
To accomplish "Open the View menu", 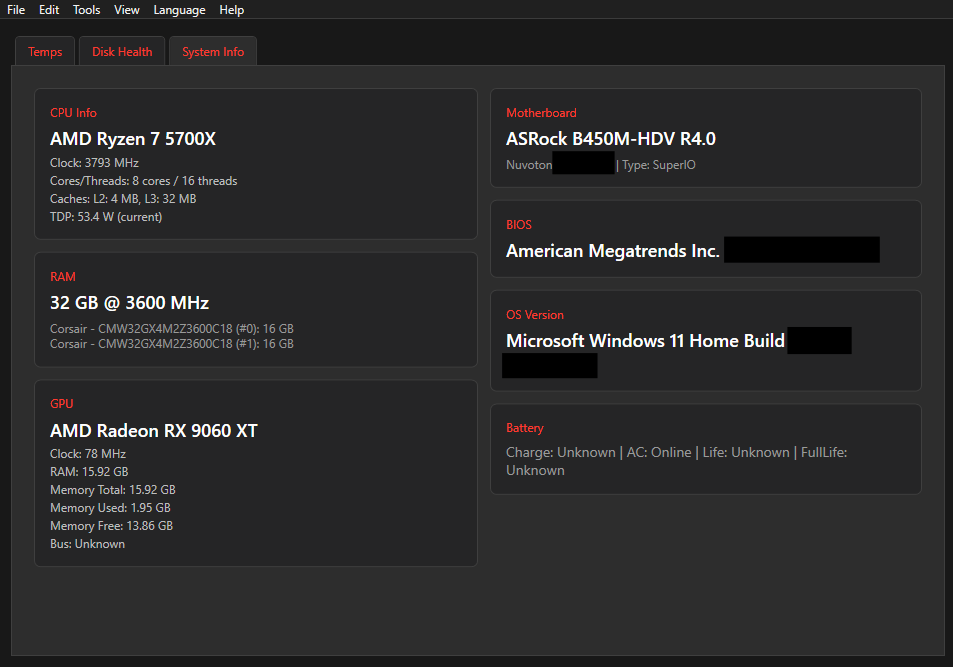I will click(x=126, y=10).
